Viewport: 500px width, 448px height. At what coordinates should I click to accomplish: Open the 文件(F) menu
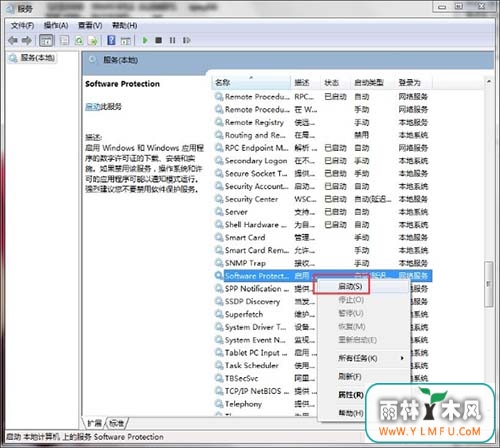point(22,25)
